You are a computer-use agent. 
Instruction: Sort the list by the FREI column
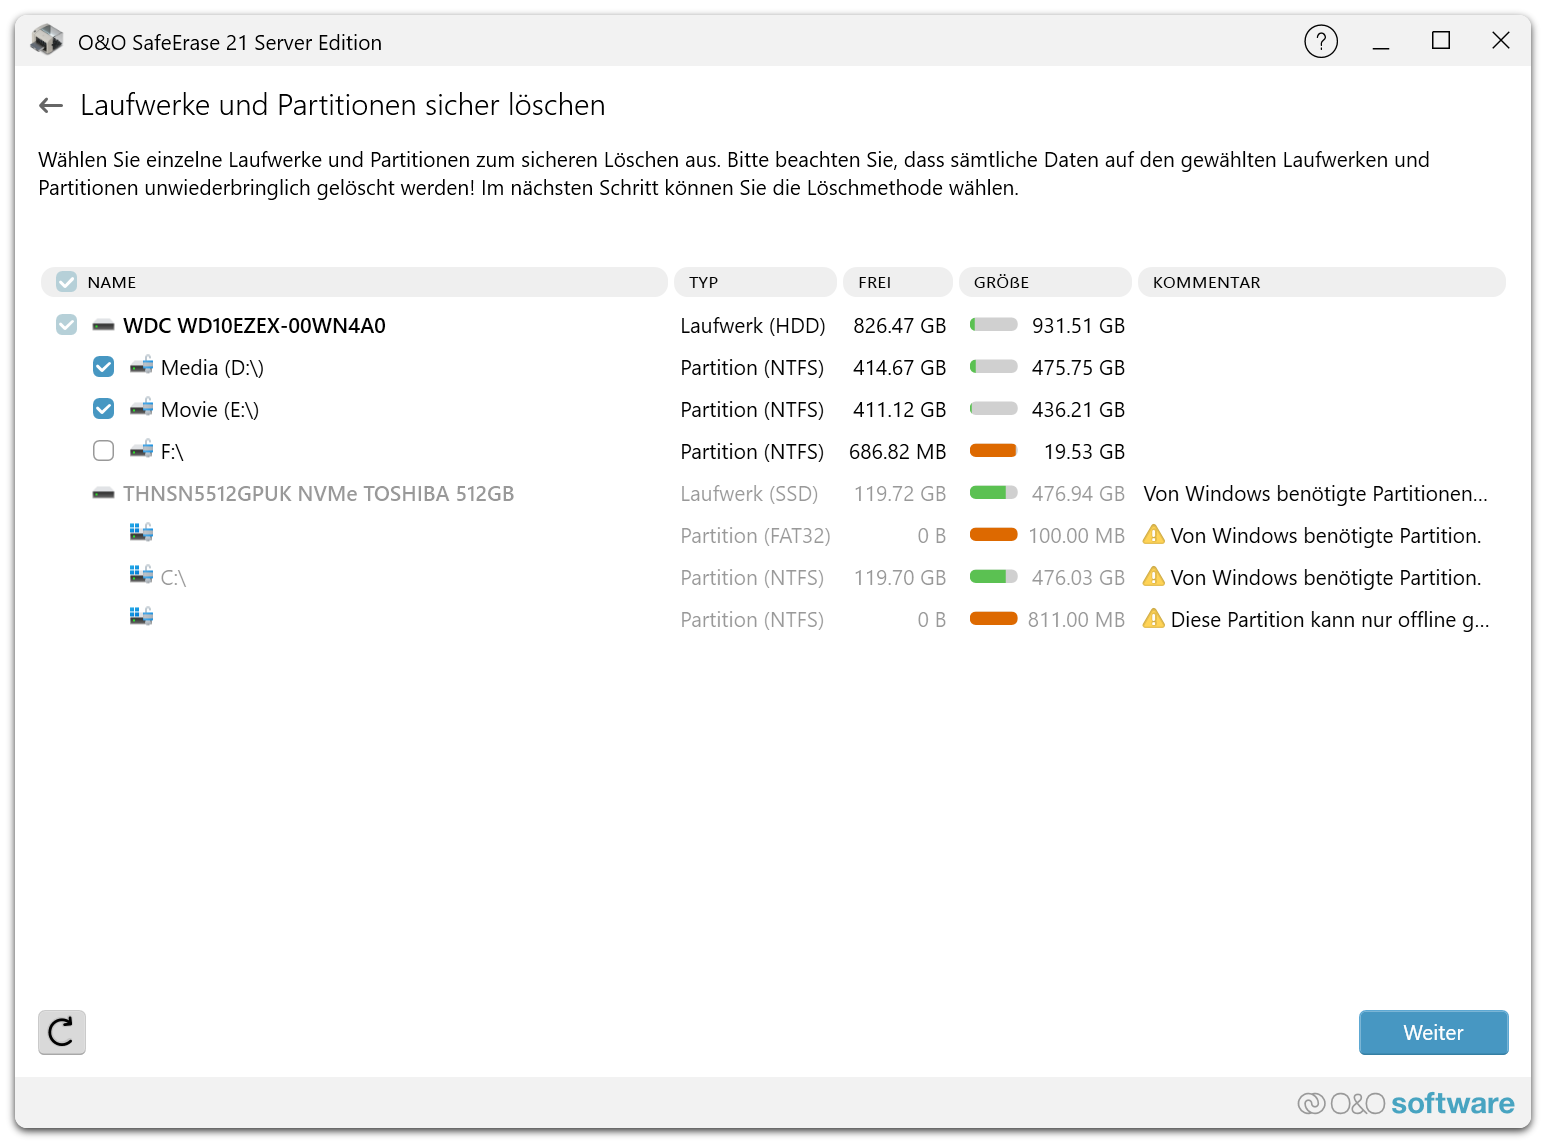(898, 282)
